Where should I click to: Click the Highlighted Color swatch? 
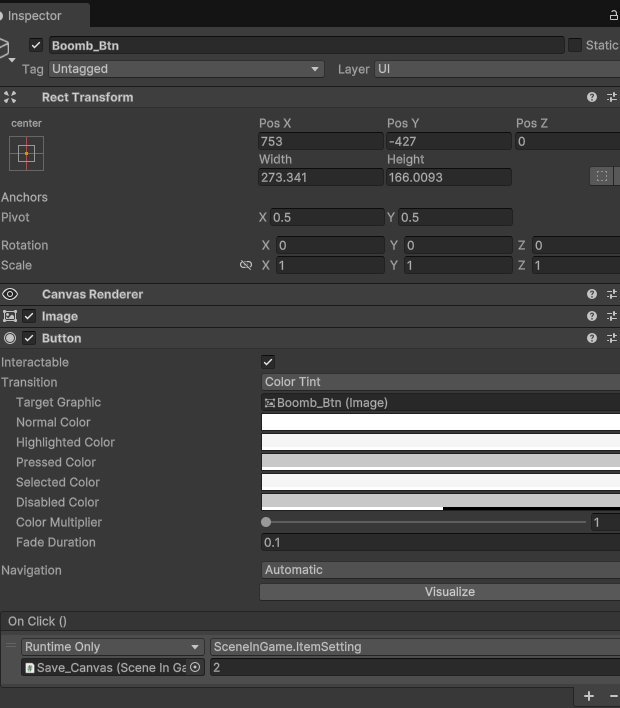[441, 442]
